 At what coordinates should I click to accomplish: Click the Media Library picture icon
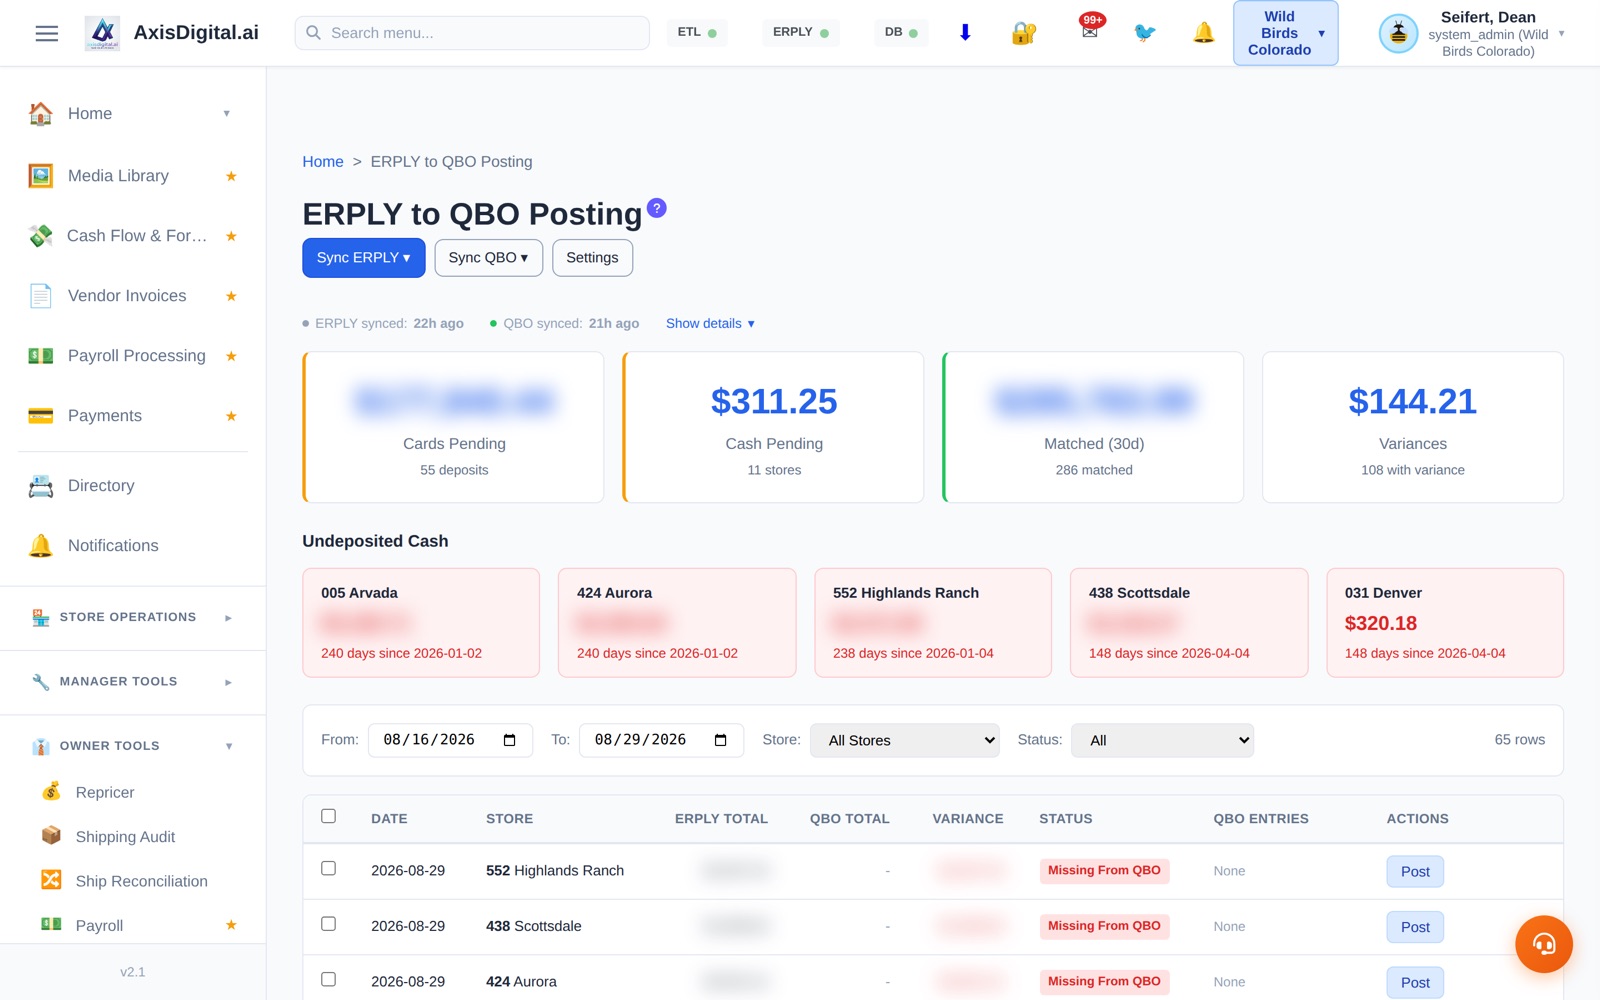coord(41,176)
